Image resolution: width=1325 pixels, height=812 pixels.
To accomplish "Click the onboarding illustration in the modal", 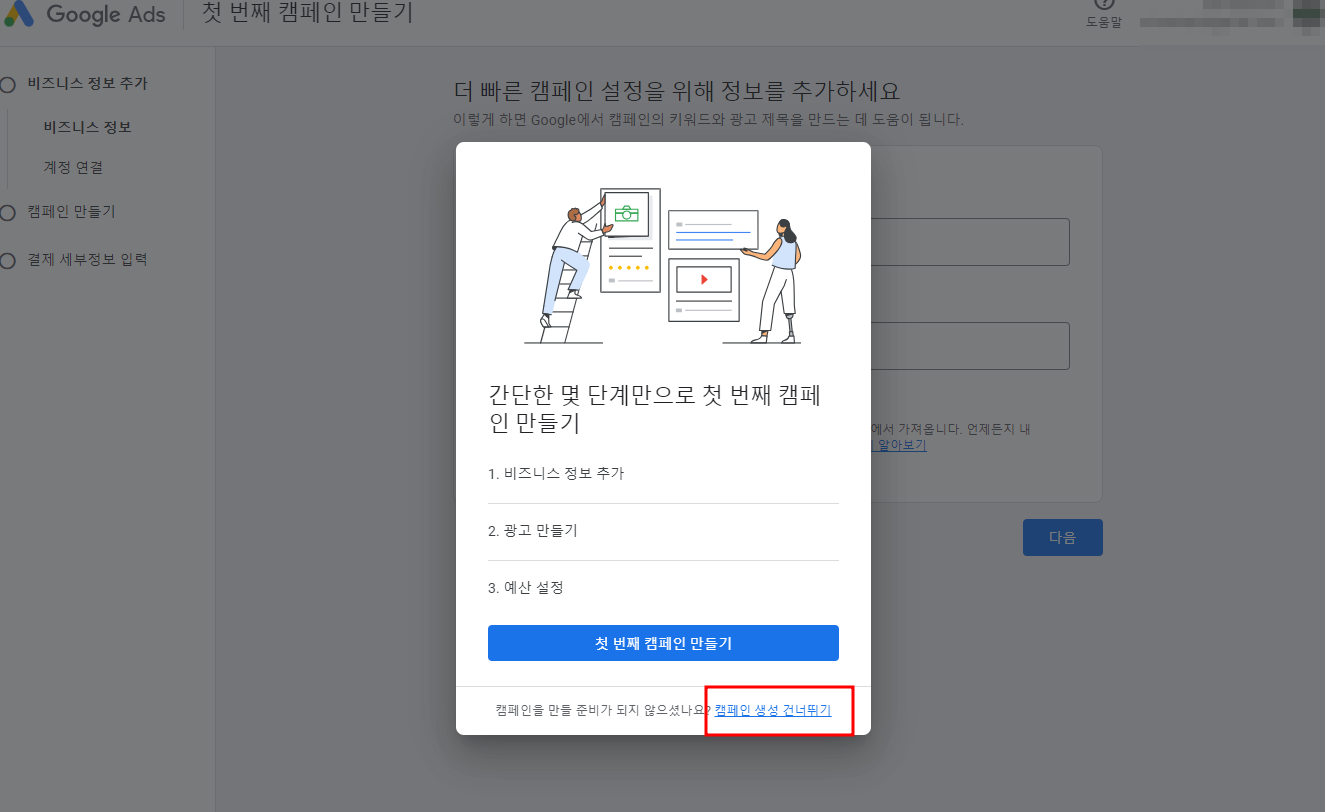I will [x=663, y=265].
